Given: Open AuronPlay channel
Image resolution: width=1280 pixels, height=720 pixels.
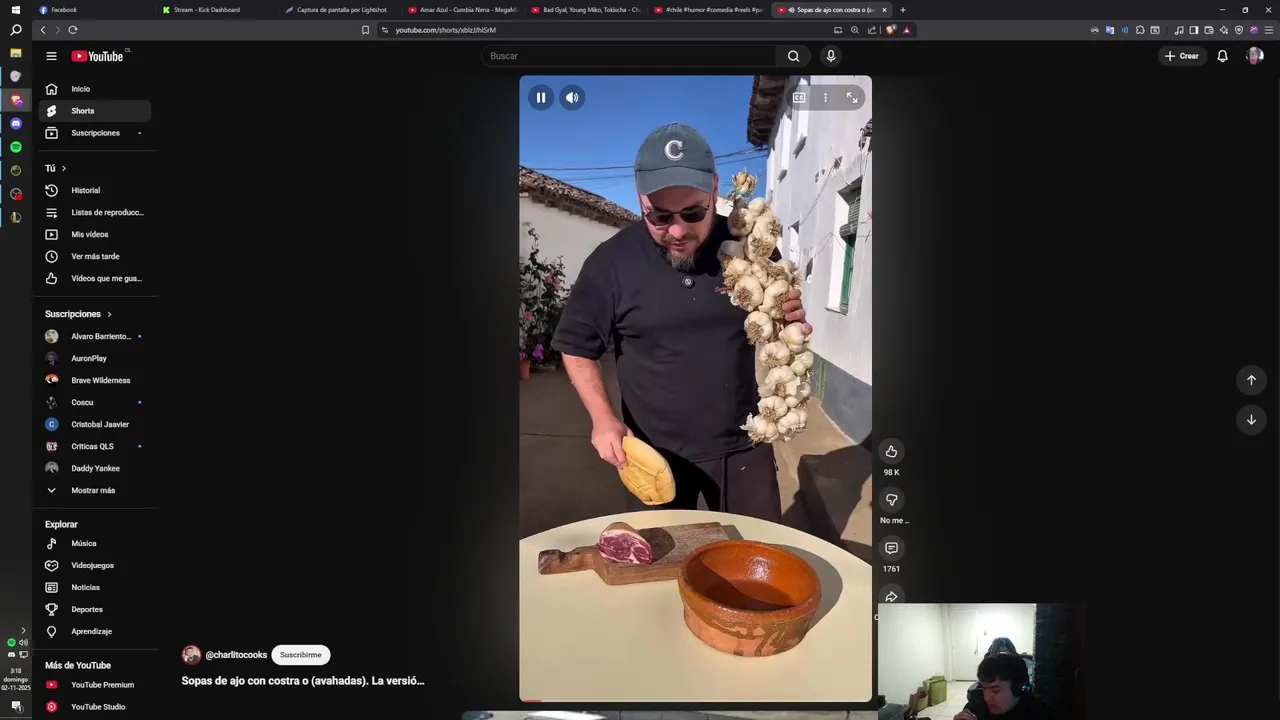Looking at the screenshot, I should tap(94, 358).
